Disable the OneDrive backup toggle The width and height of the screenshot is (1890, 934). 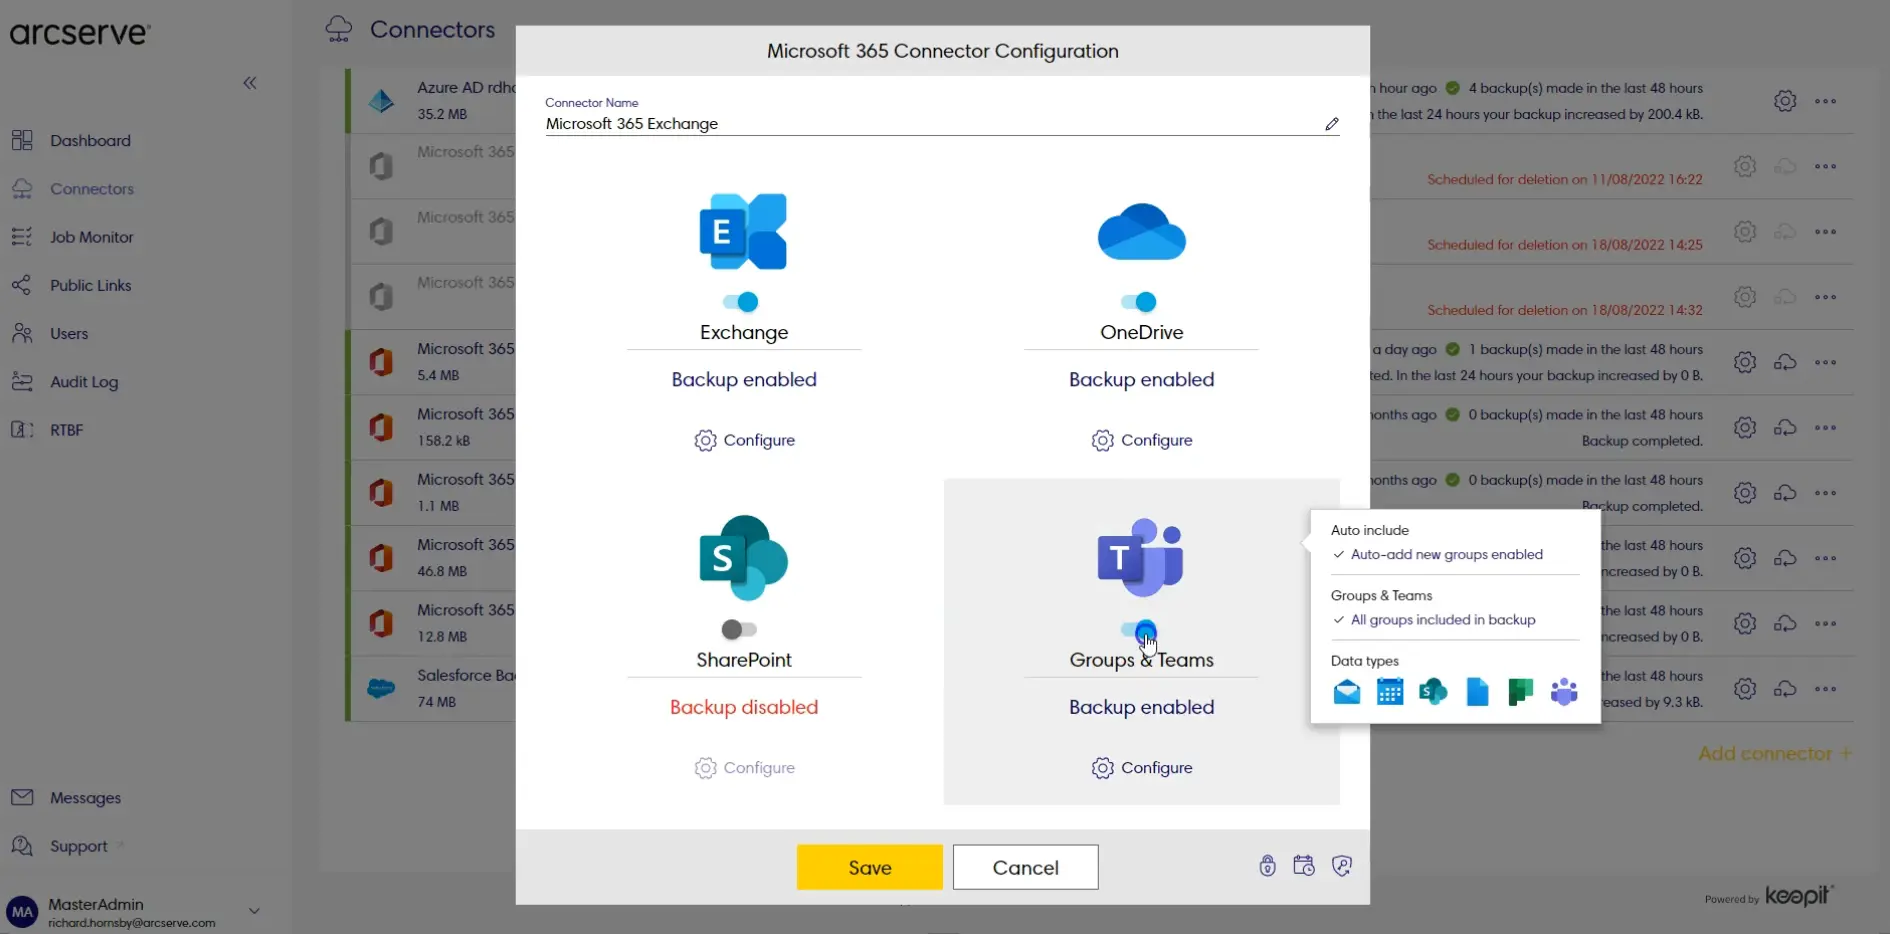[1139, 302]
